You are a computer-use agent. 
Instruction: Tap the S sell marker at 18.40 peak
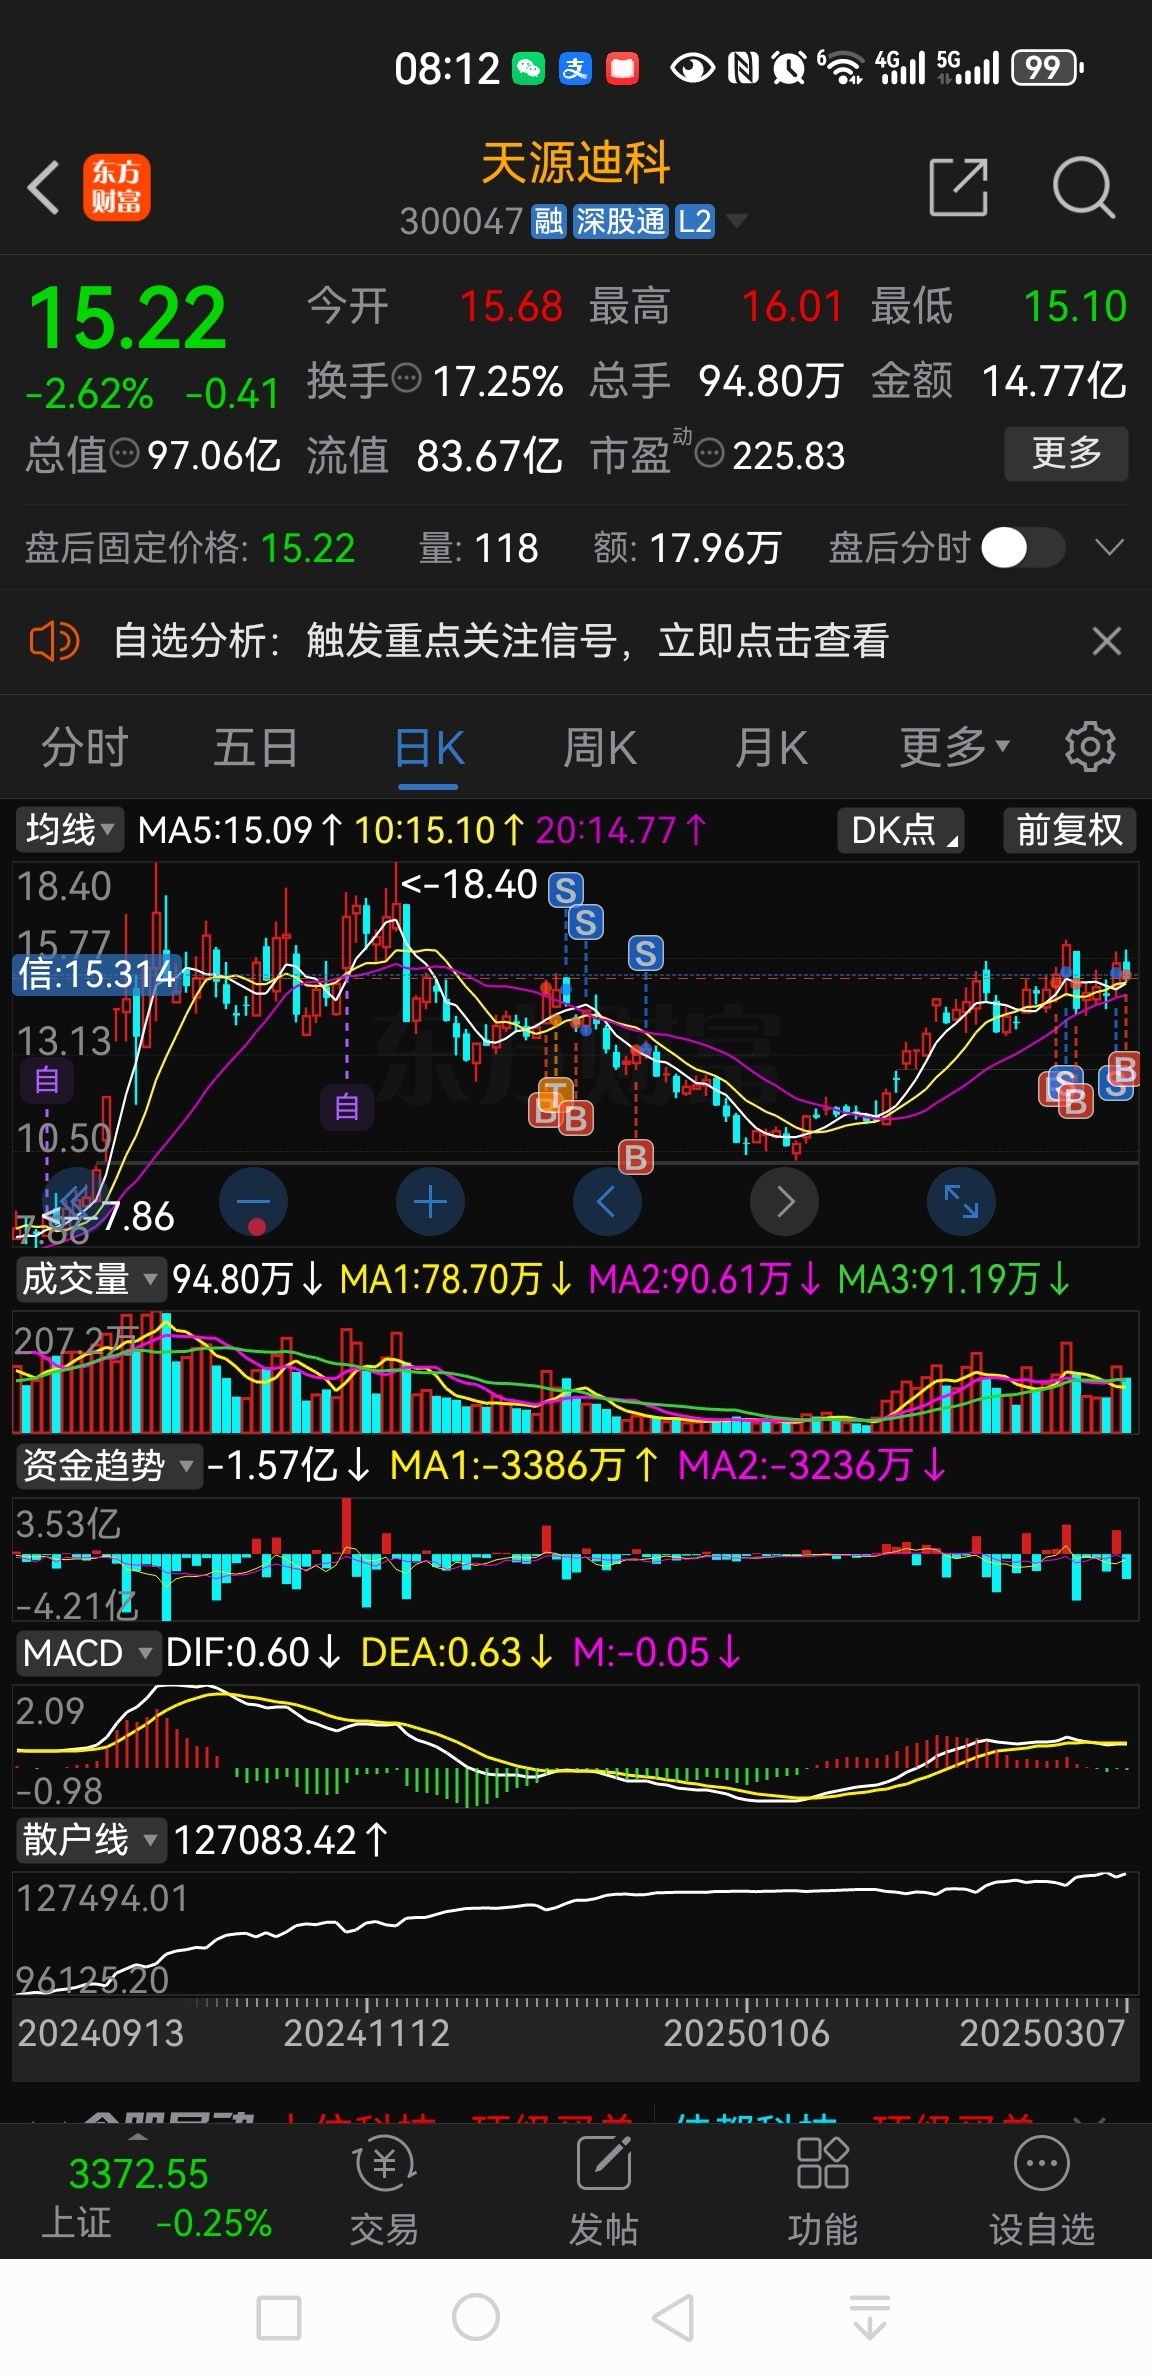565,889
